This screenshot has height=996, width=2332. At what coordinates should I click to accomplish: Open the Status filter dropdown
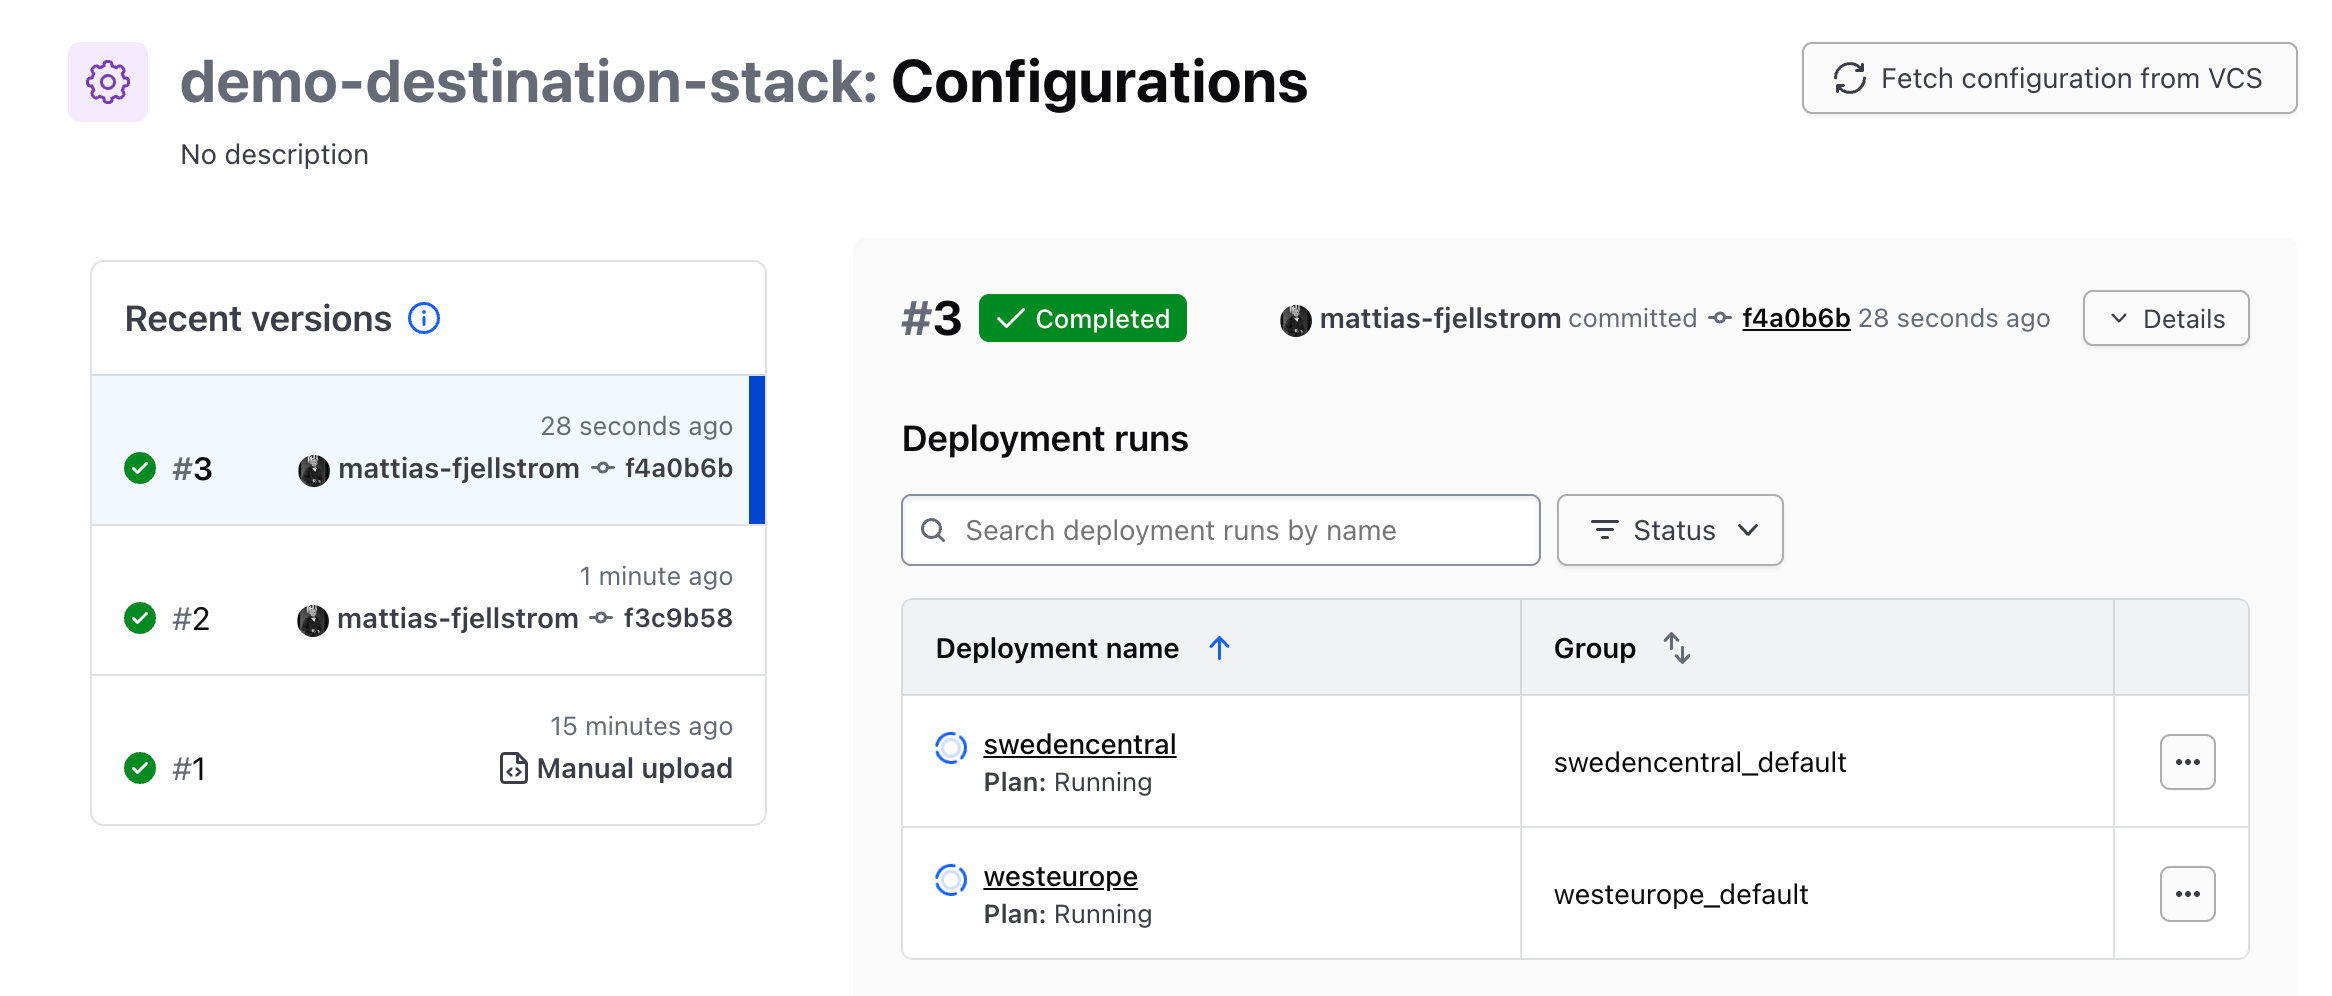pyautogui.click(x=1670, y=530)
